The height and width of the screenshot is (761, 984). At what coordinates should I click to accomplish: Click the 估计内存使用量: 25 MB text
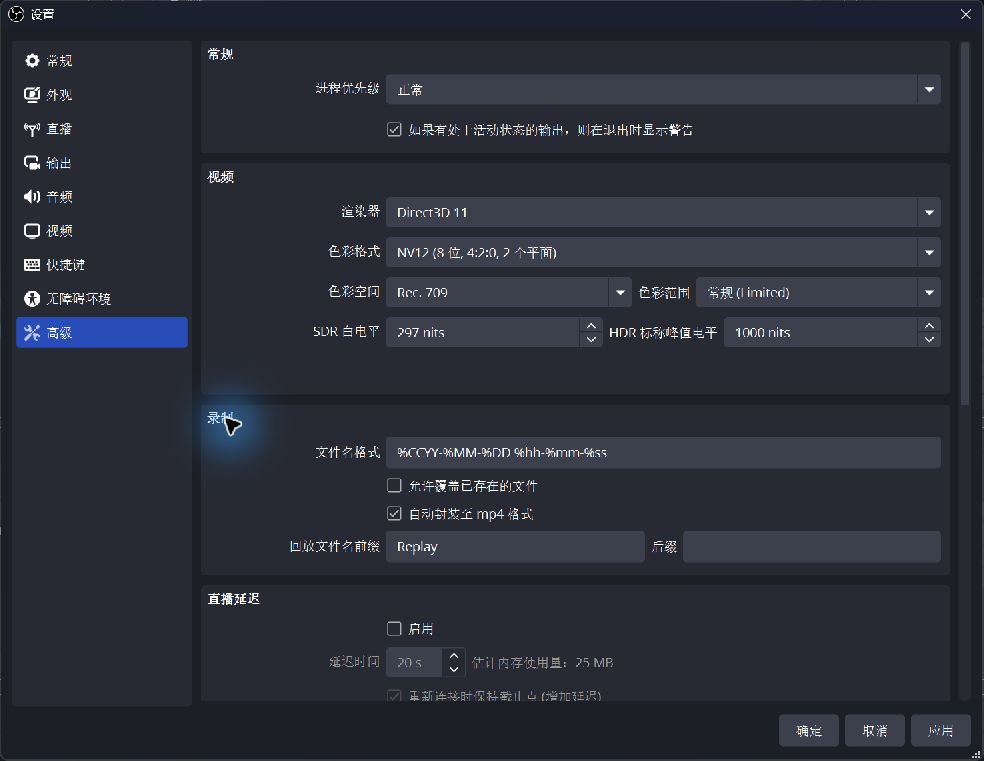[x=542, y=663]
